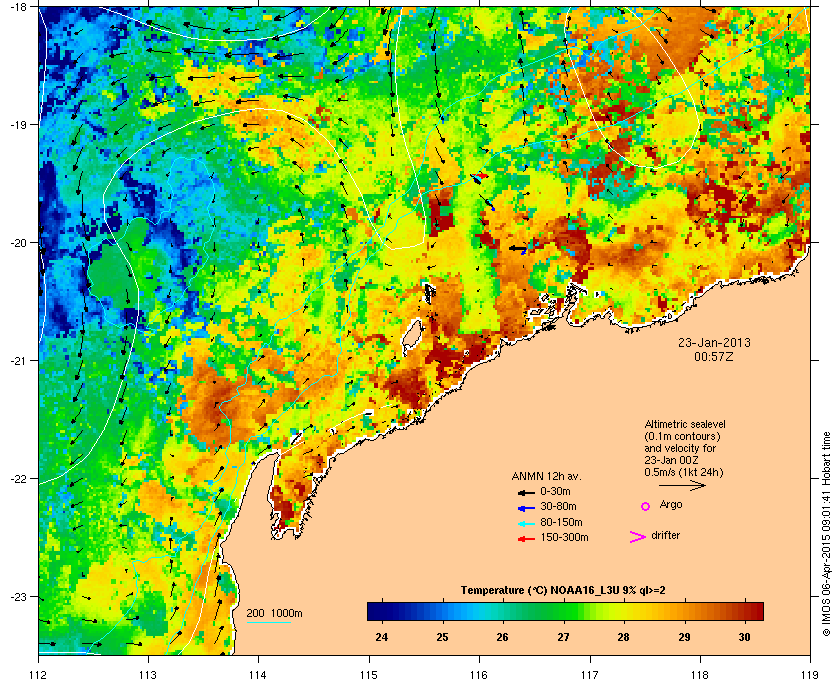Click the 23-Jan-2013 date text
The height and width of the screenshot is (680, 840).
tap(714, 342)
